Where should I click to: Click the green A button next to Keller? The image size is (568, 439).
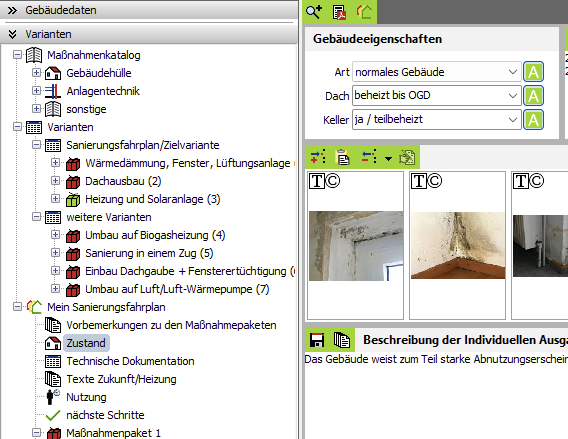(533, 120)
